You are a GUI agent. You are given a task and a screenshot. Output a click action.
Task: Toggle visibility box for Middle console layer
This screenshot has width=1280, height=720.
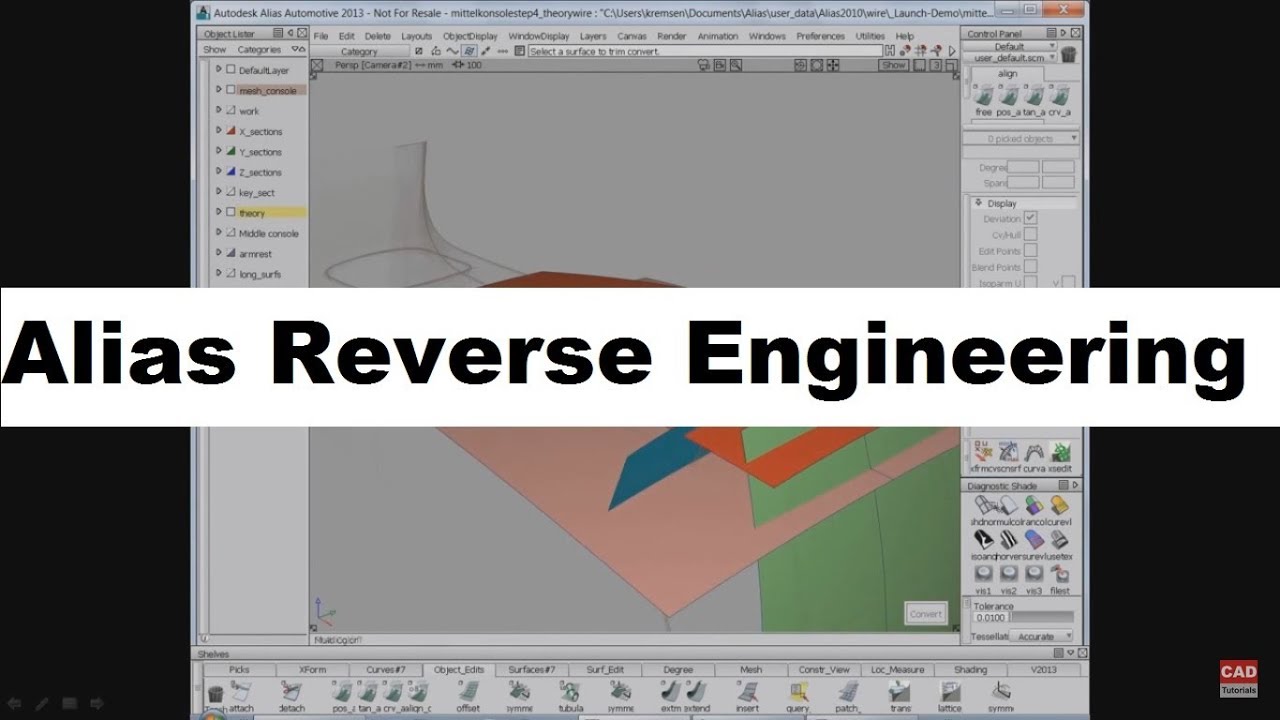231,233
